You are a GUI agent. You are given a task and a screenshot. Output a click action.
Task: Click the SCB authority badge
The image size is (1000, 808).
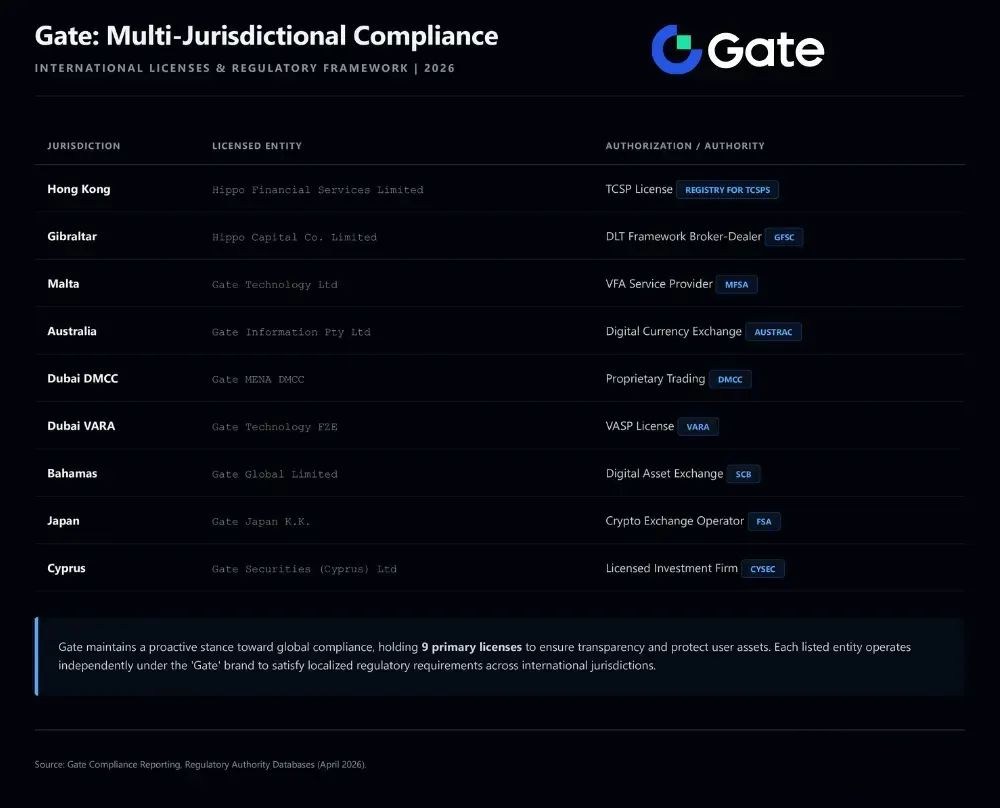coord(743,474)
